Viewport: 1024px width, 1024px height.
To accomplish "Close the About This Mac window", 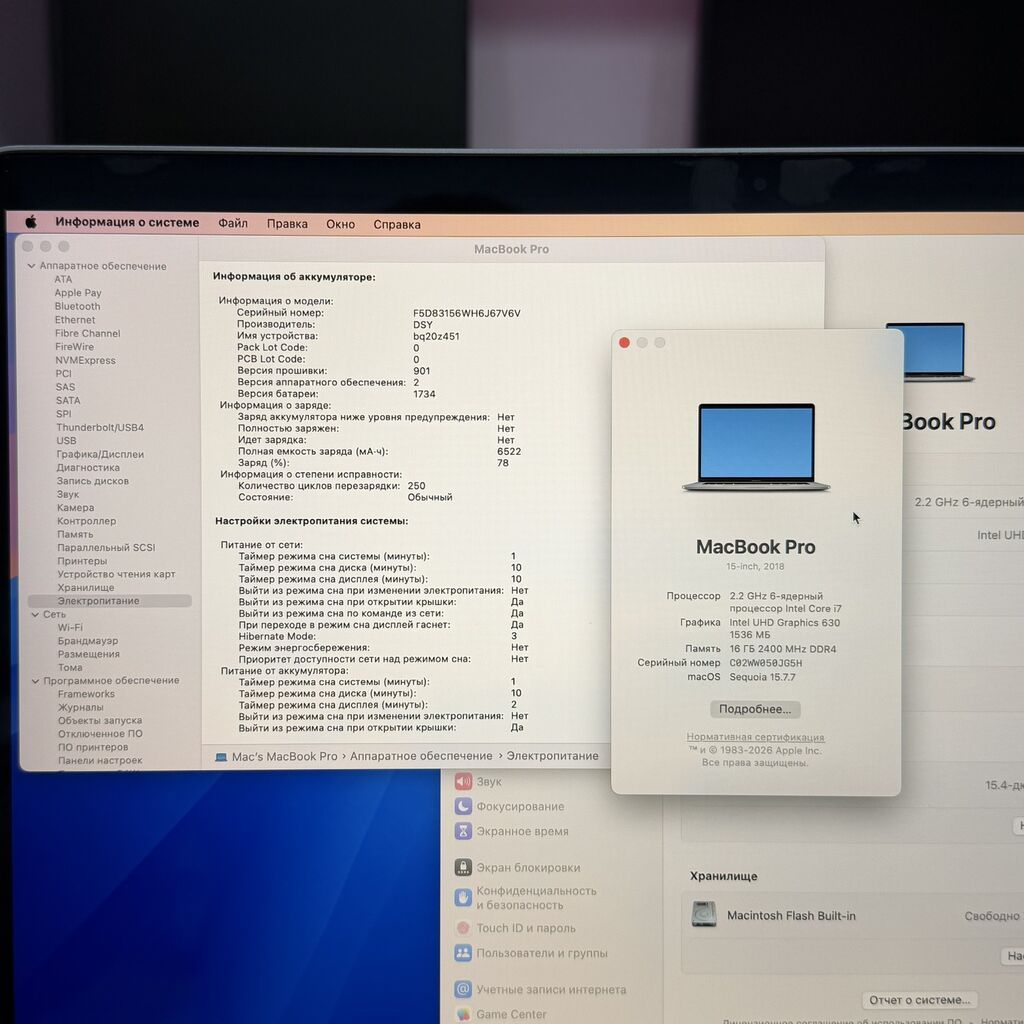I will click(x=624, y=343).
